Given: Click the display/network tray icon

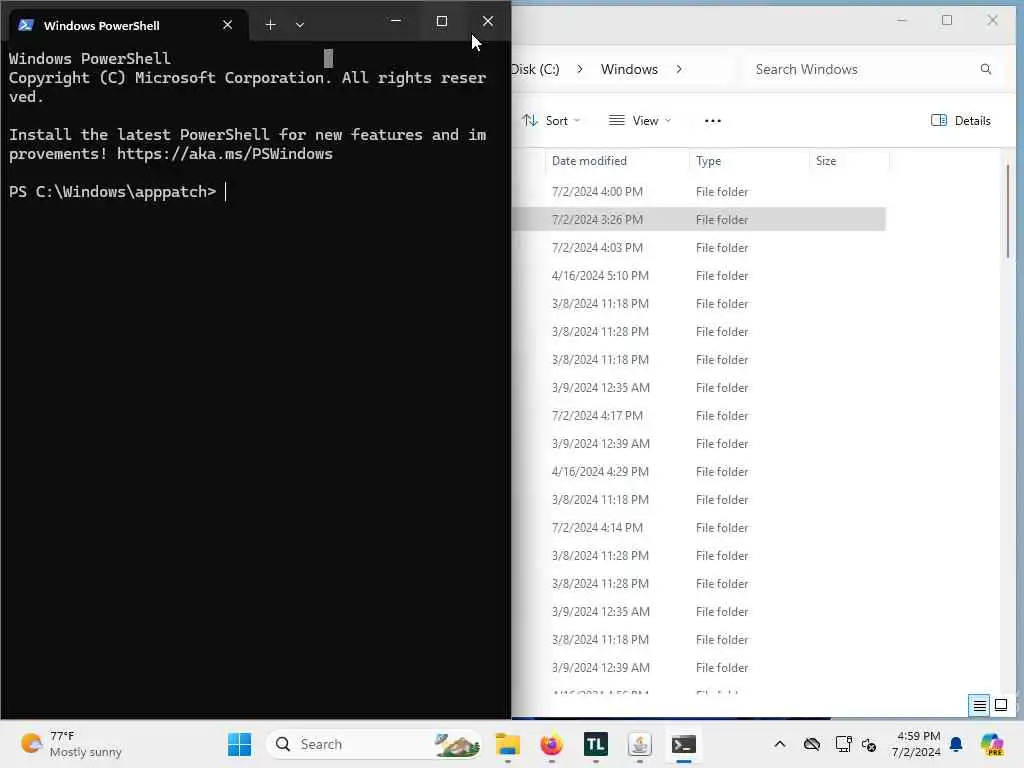Looking at the screenshot, I should tap(843, 744).
